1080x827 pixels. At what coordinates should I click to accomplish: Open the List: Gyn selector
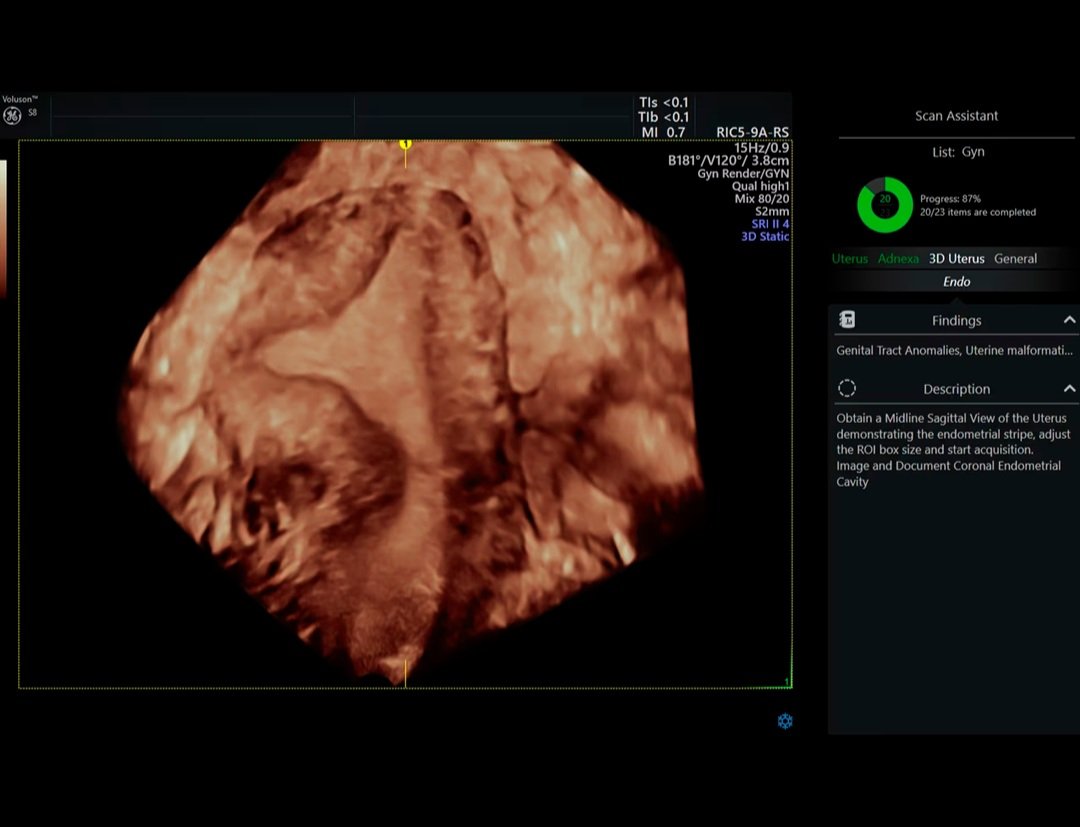(x=957, y=152)
